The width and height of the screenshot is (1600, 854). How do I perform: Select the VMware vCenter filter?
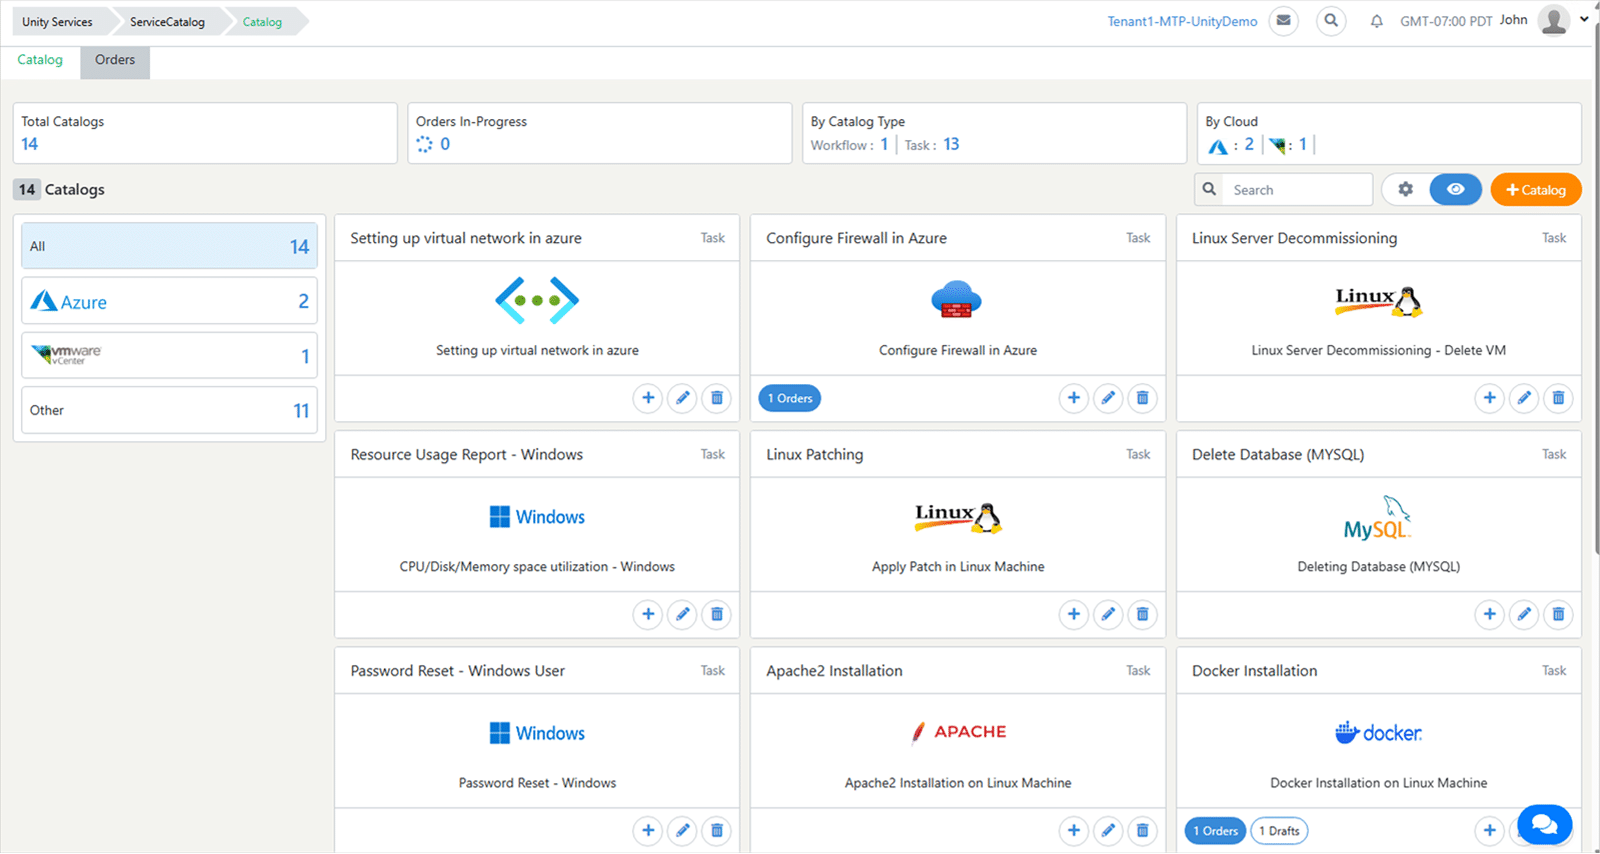pos(169,355)
